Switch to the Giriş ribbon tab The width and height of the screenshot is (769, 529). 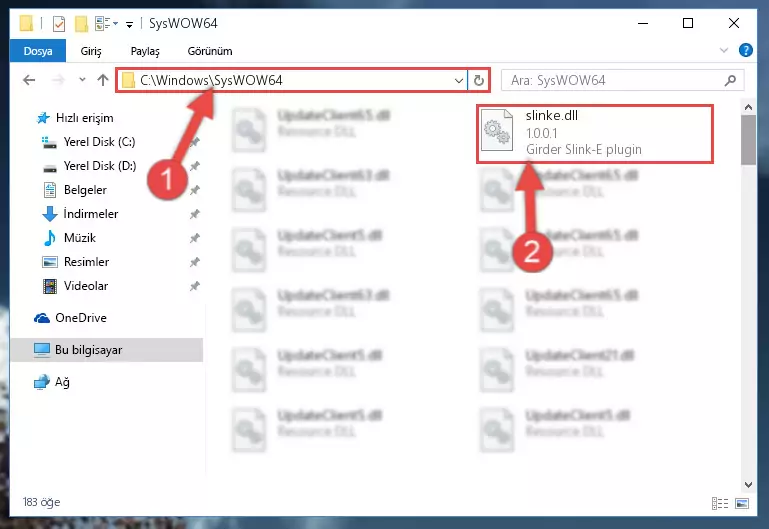tap(91, 51)
